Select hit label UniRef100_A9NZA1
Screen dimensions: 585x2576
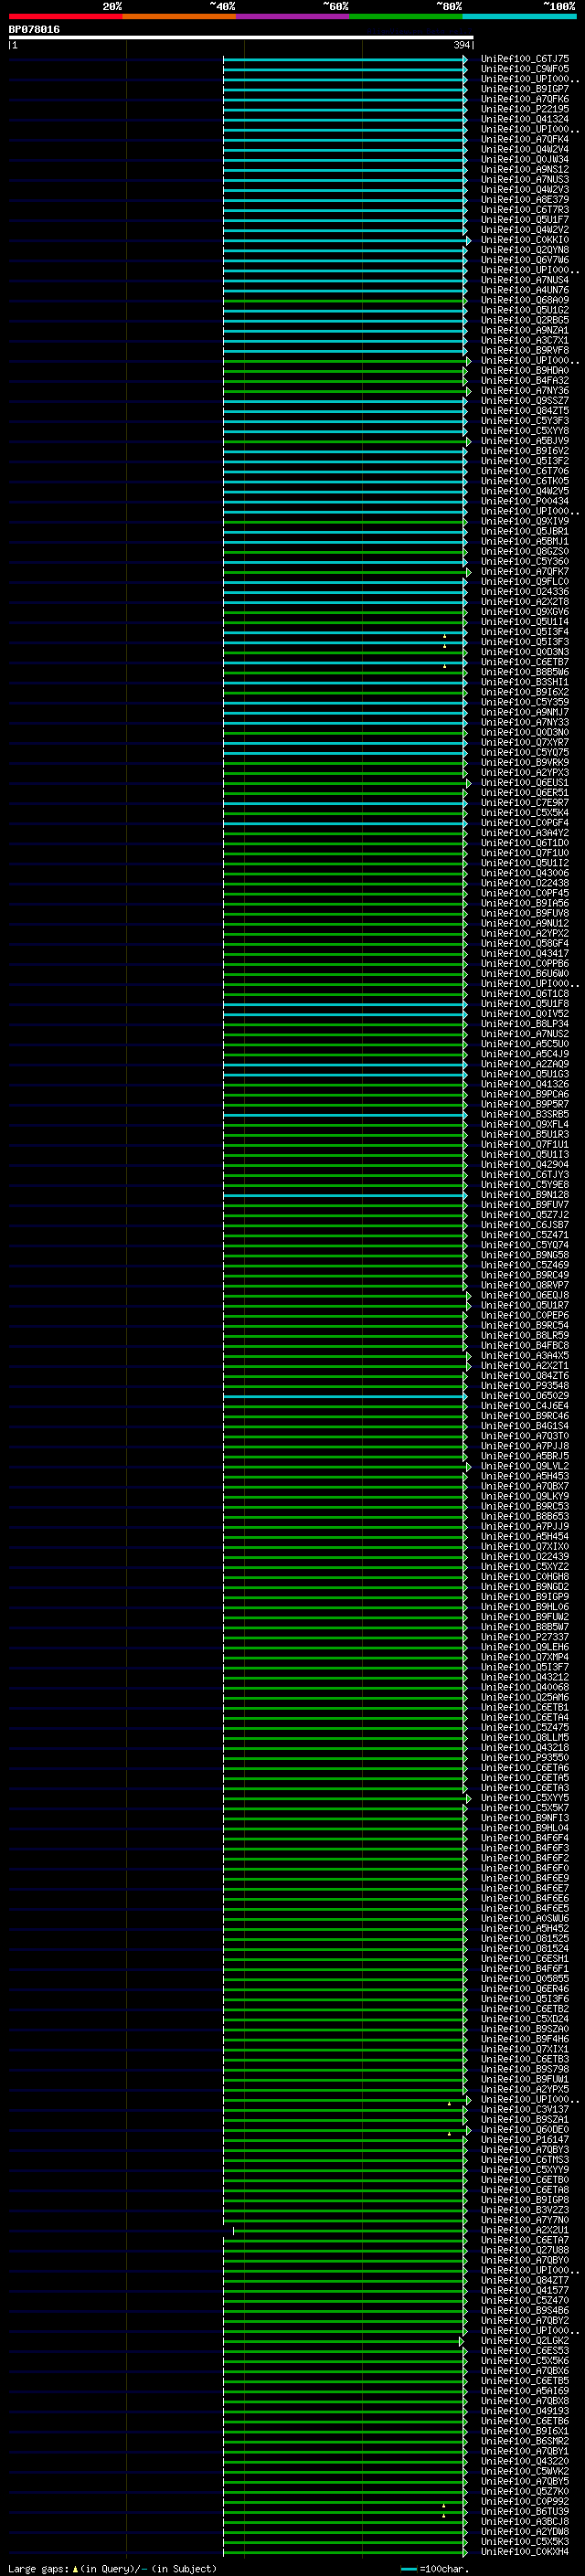(x=524, y=330)
